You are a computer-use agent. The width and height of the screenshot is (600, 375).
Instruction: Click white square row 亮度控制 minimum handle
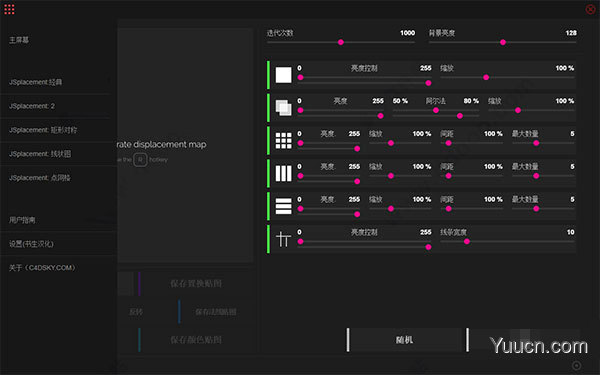pos(300,77)
